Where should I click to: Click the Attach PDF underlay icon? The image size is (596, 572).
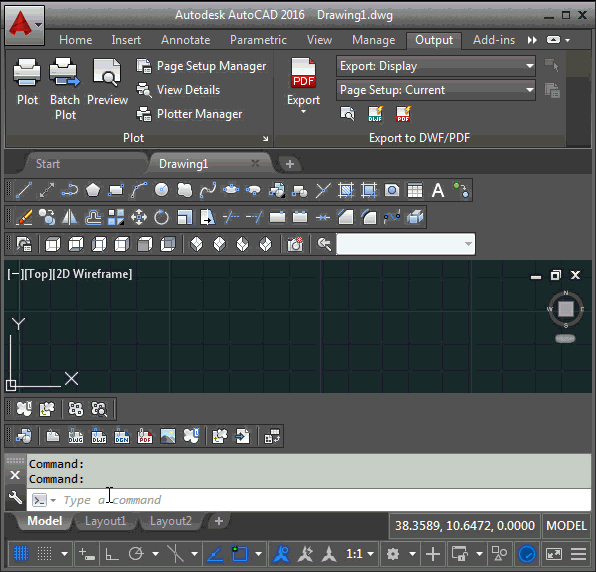point(145,436)
